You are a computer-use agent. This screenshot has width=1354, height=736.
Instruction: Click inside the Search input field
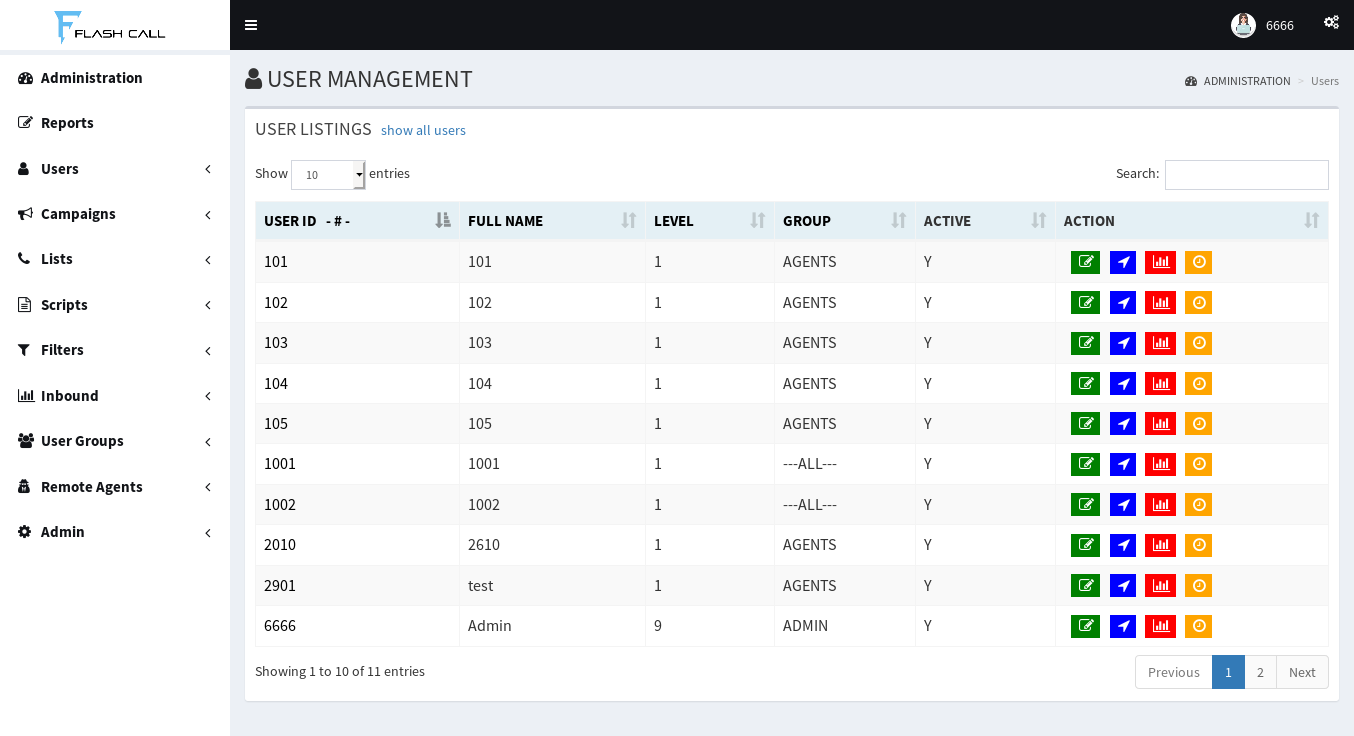[1246, 174]
